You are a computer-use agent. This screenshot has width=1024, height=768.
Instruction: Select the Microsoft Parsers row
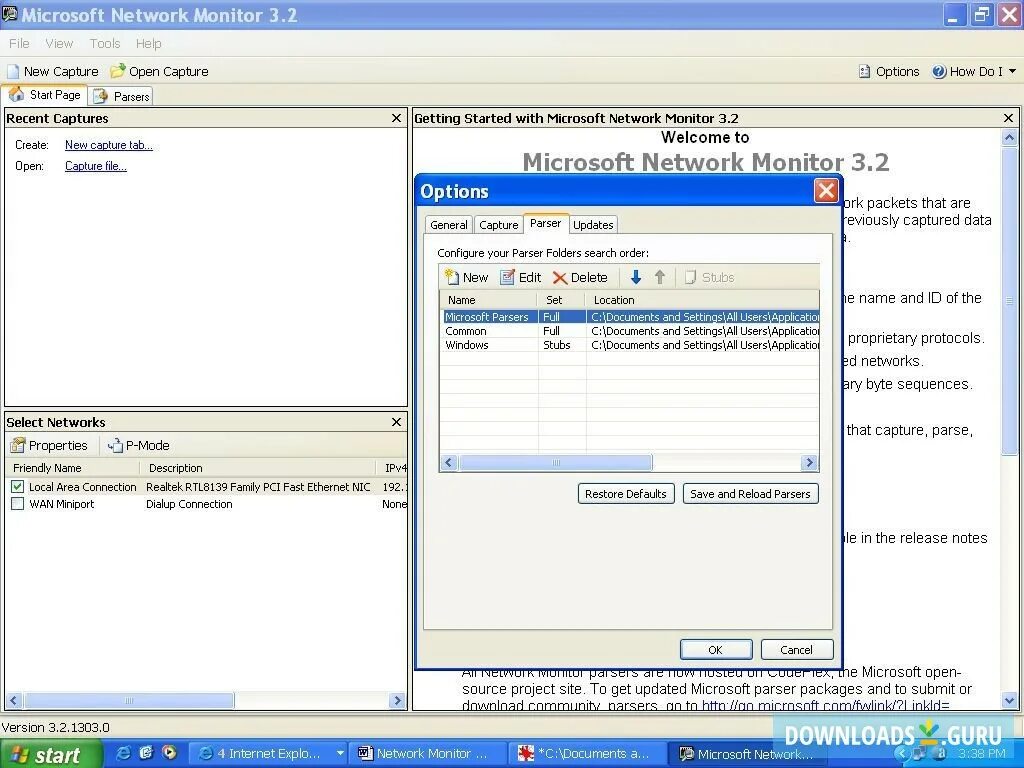point(630,317)
